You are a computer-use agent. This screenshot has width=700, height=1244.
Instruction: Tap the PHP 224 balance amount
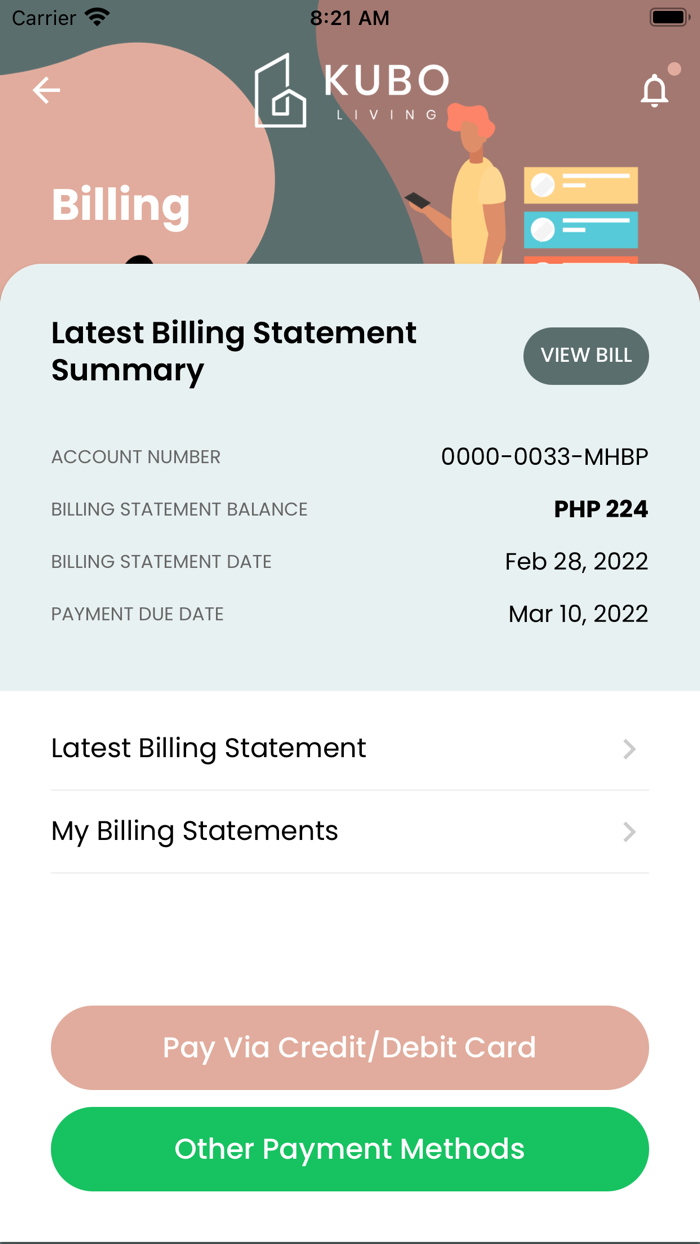[600, 509]
